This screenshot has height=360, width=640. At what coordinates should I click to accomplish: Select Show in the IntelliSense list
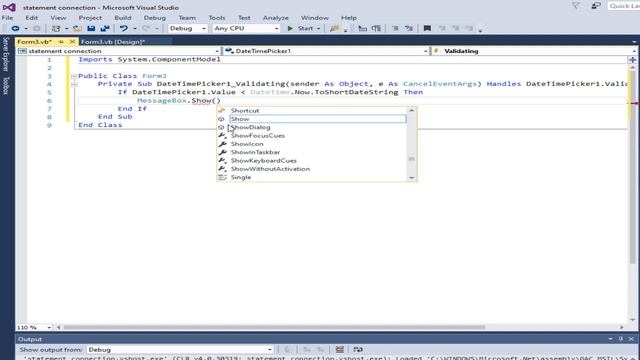[x=312, y=119]
